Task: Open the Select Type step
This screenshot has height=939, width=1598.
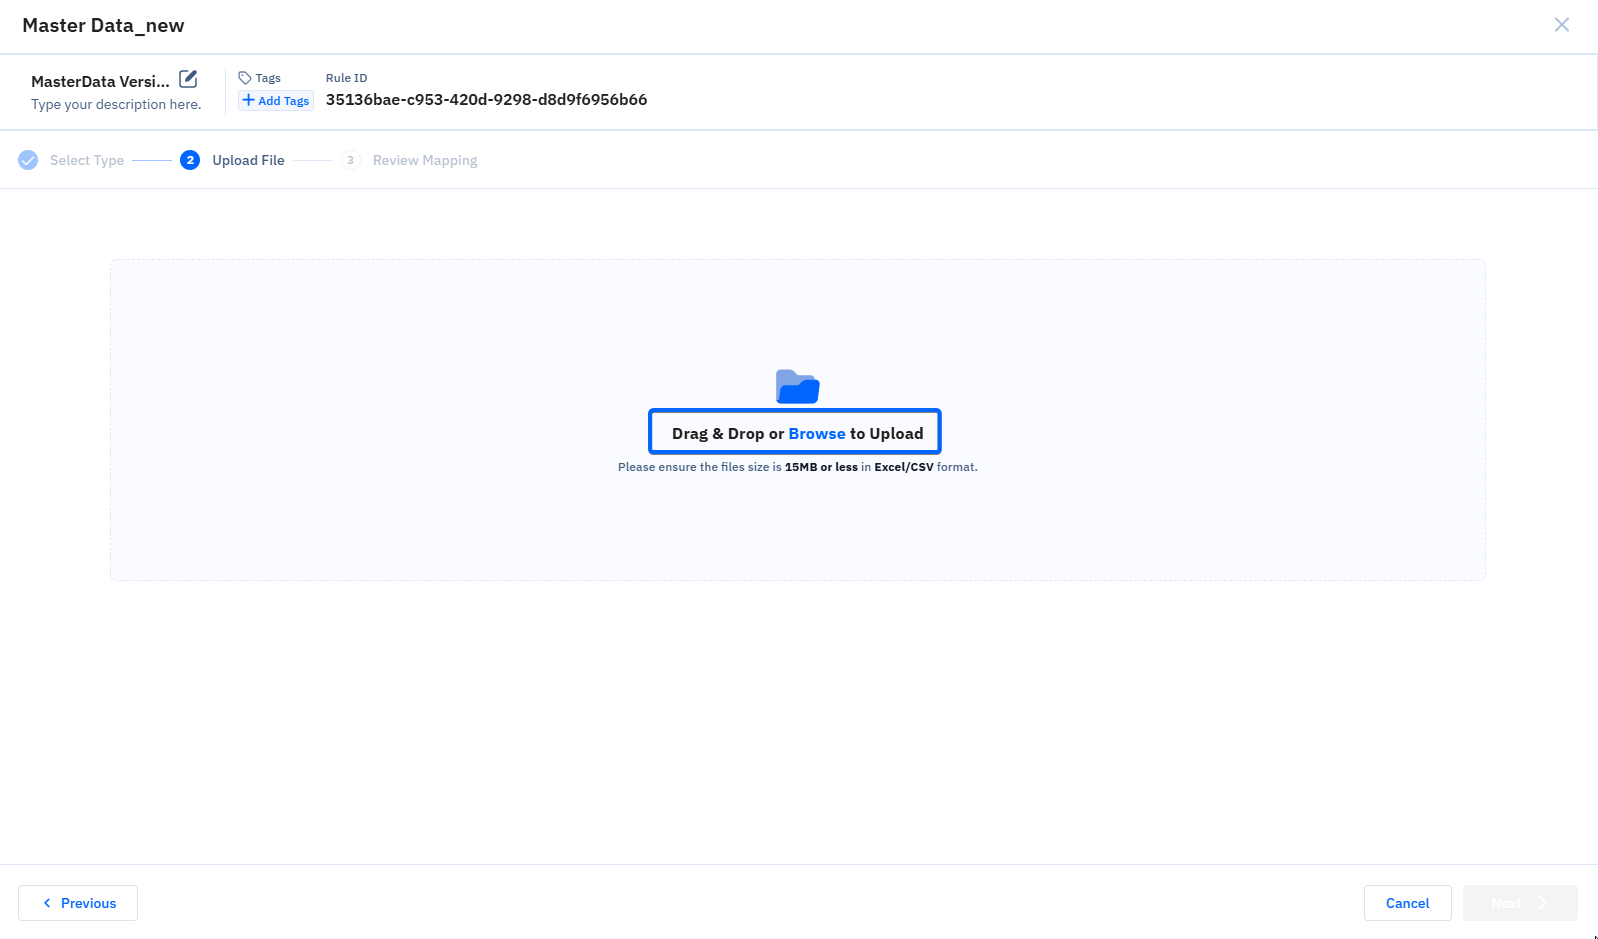Action: pos(87,160)
